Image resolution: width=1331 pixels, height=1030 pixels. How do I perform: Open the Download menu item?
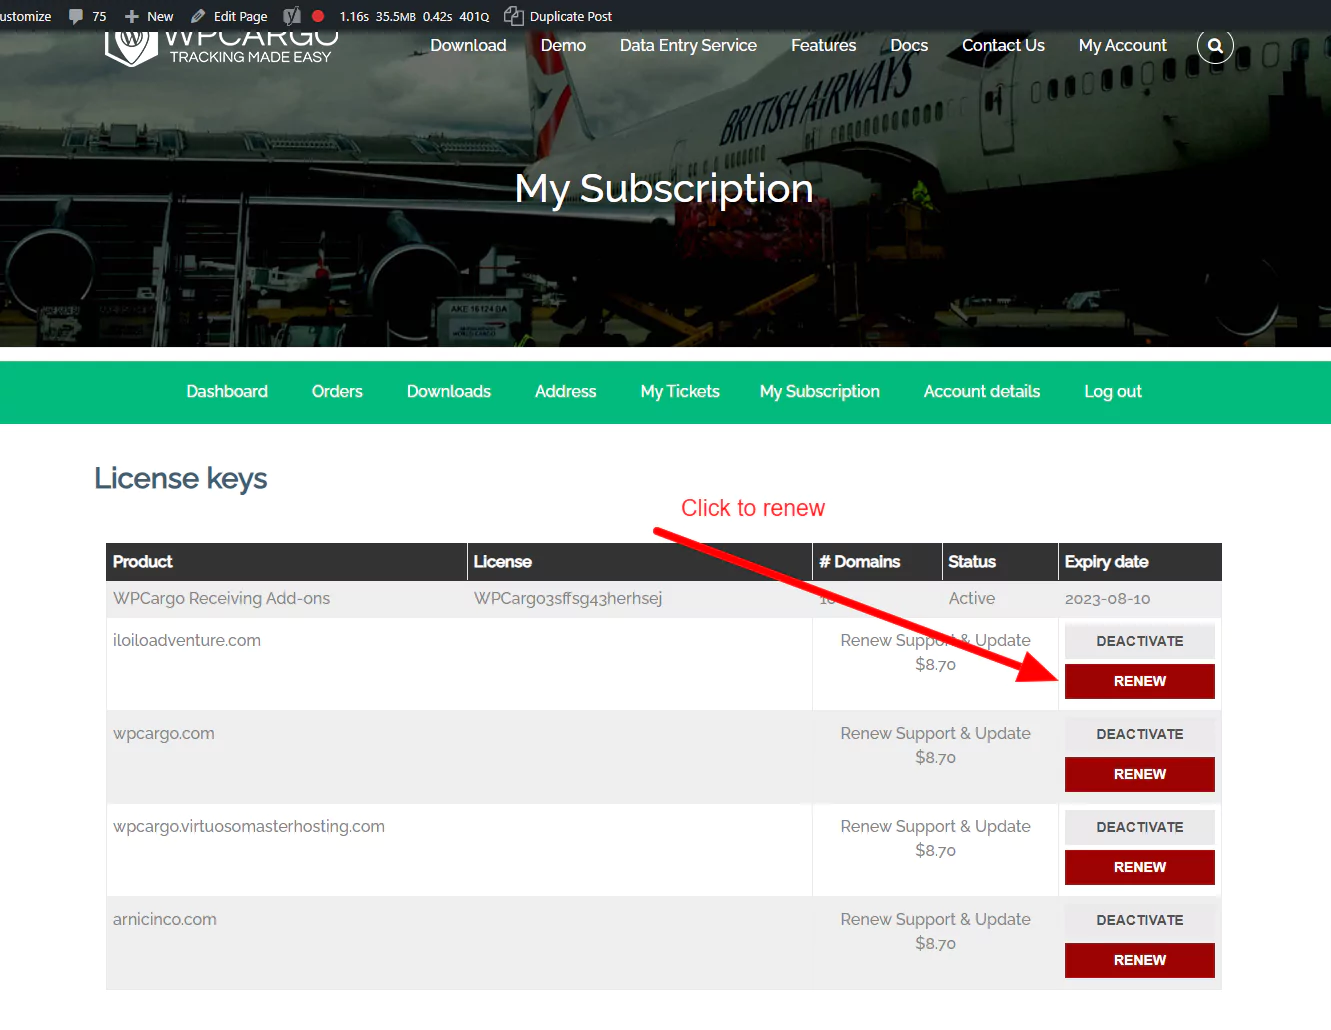(x=468, y=46)
